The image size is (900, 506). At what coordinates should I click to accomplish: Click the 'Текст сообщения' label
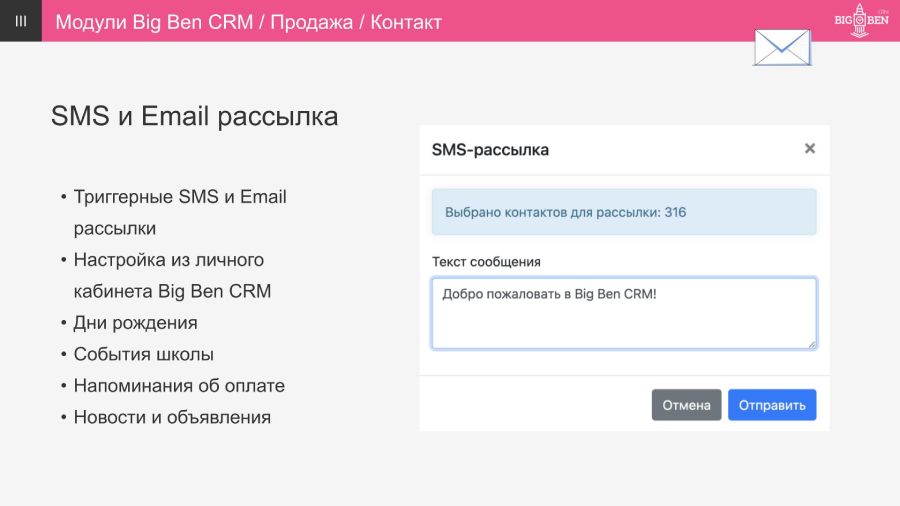tap(486, 262)
